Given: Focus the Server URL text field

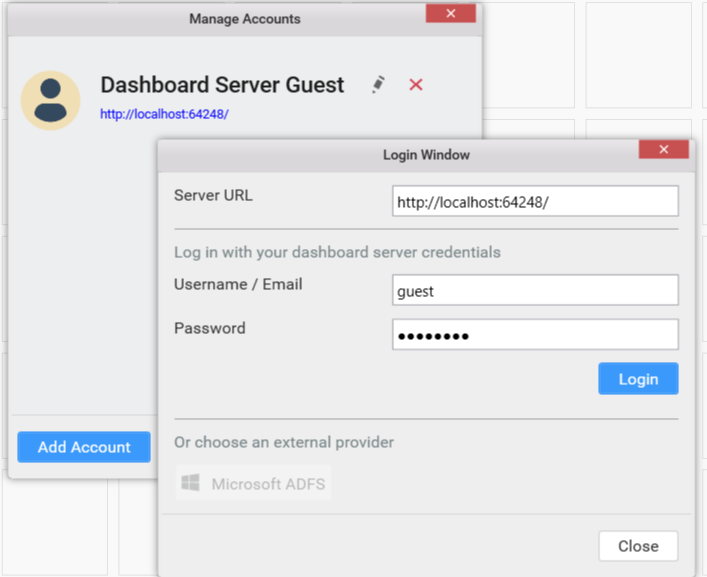Looking at the screenshot, I should (535, 201).
